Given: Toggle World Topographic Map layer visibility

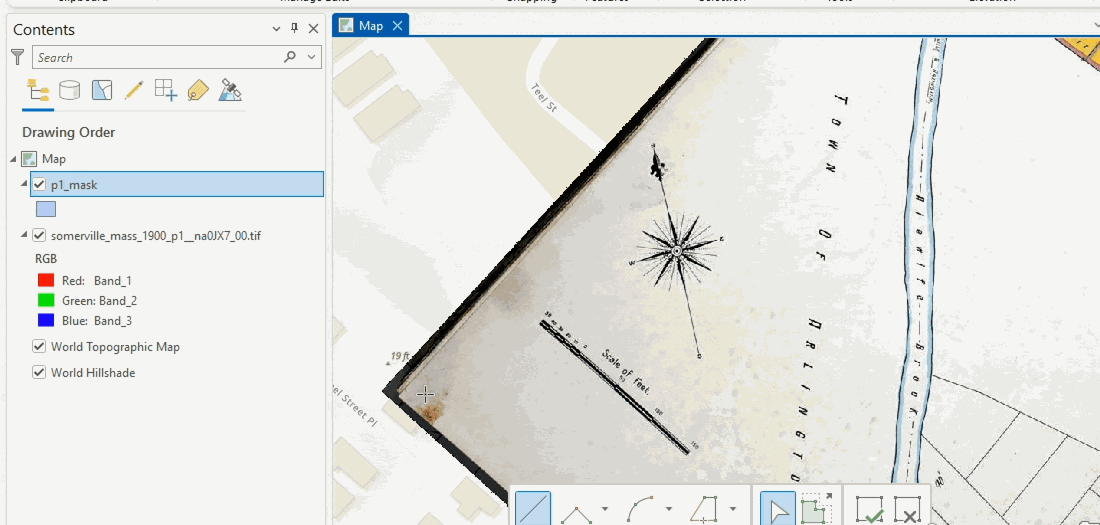Looking at the screenshot, I should click(x=39, y=347).
